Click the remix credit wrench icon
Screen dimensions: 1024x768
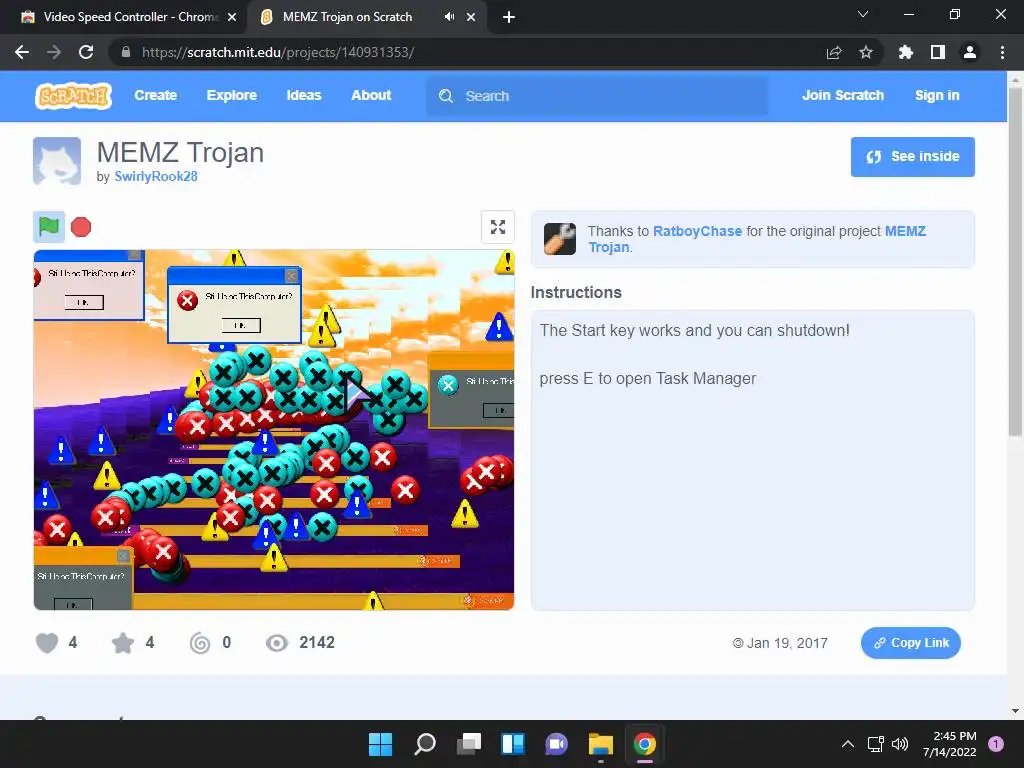[x=560, y=238]
